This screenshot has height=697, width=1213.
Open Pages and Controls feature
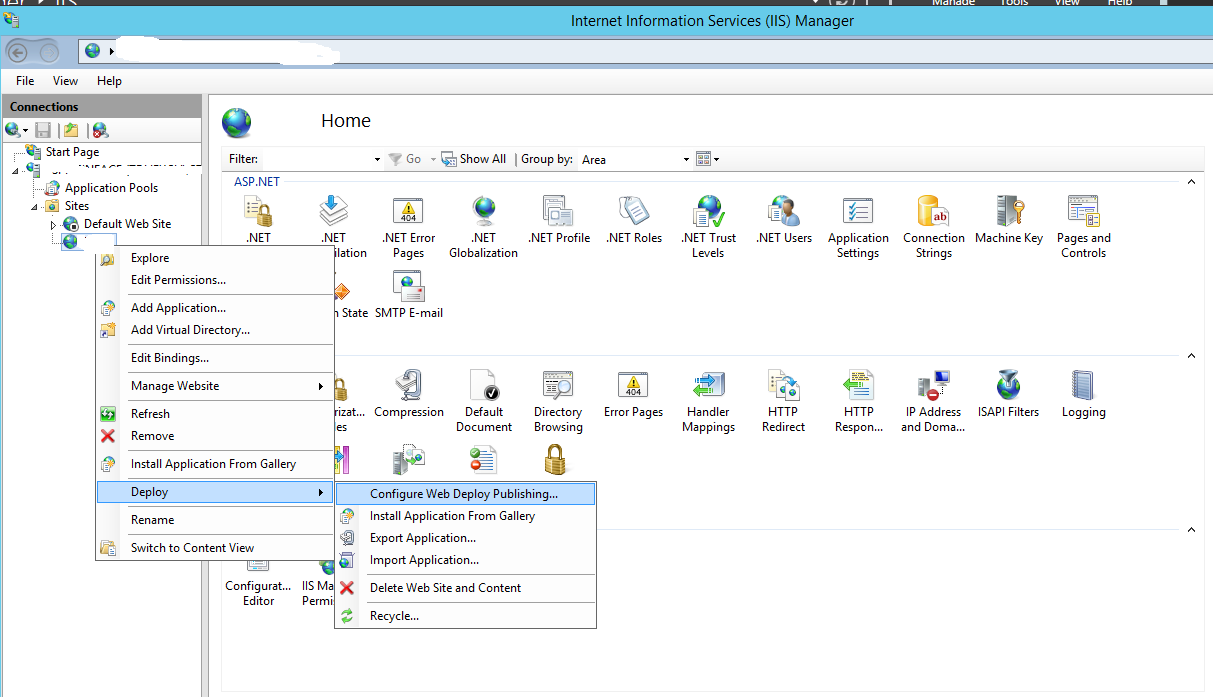coord(1084,227)
